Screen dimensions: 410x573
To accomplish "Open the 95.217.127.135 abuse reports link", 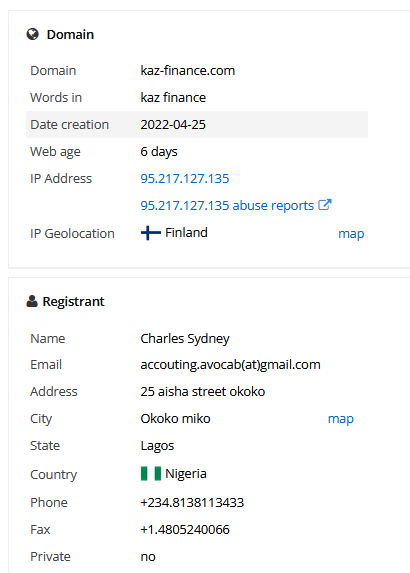I will (227, 205).
